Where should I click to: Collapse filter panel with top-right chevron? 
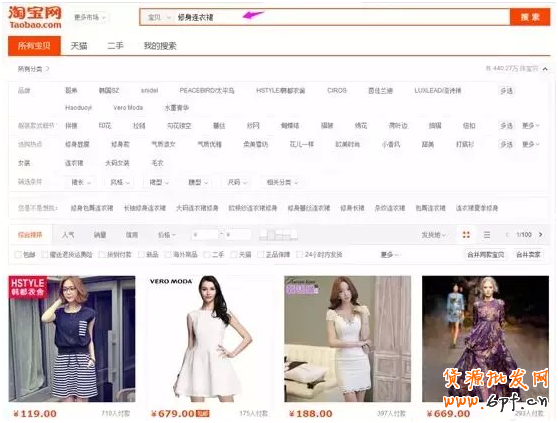pyautogui.click(x=545, y=69)
